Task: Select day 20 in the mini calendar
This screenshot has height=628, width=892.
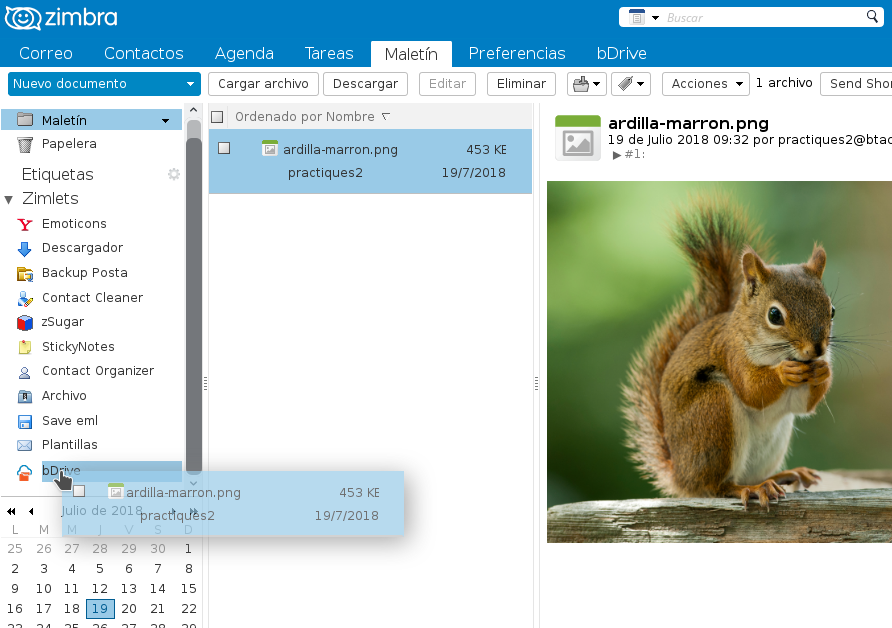Action: 129,609
